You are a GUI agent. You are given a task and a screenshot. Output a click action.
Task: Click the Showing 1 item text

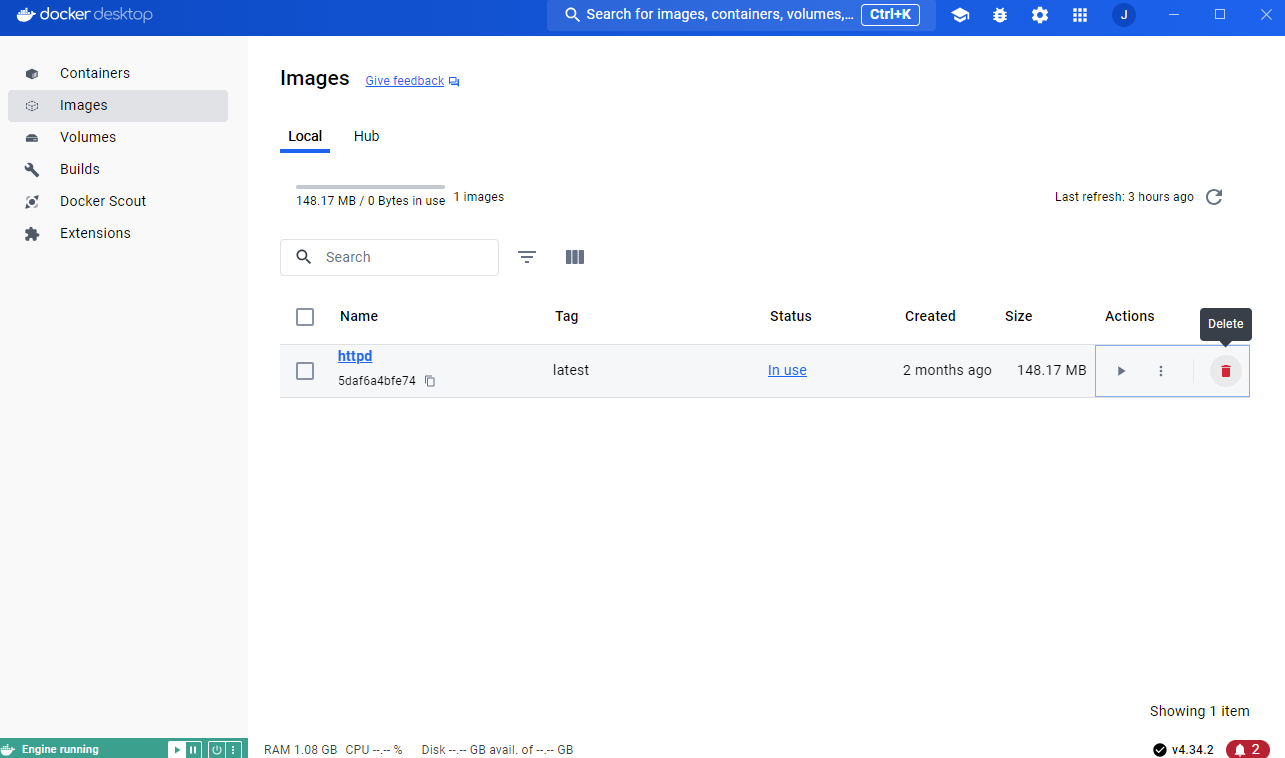click(1200, 711)
